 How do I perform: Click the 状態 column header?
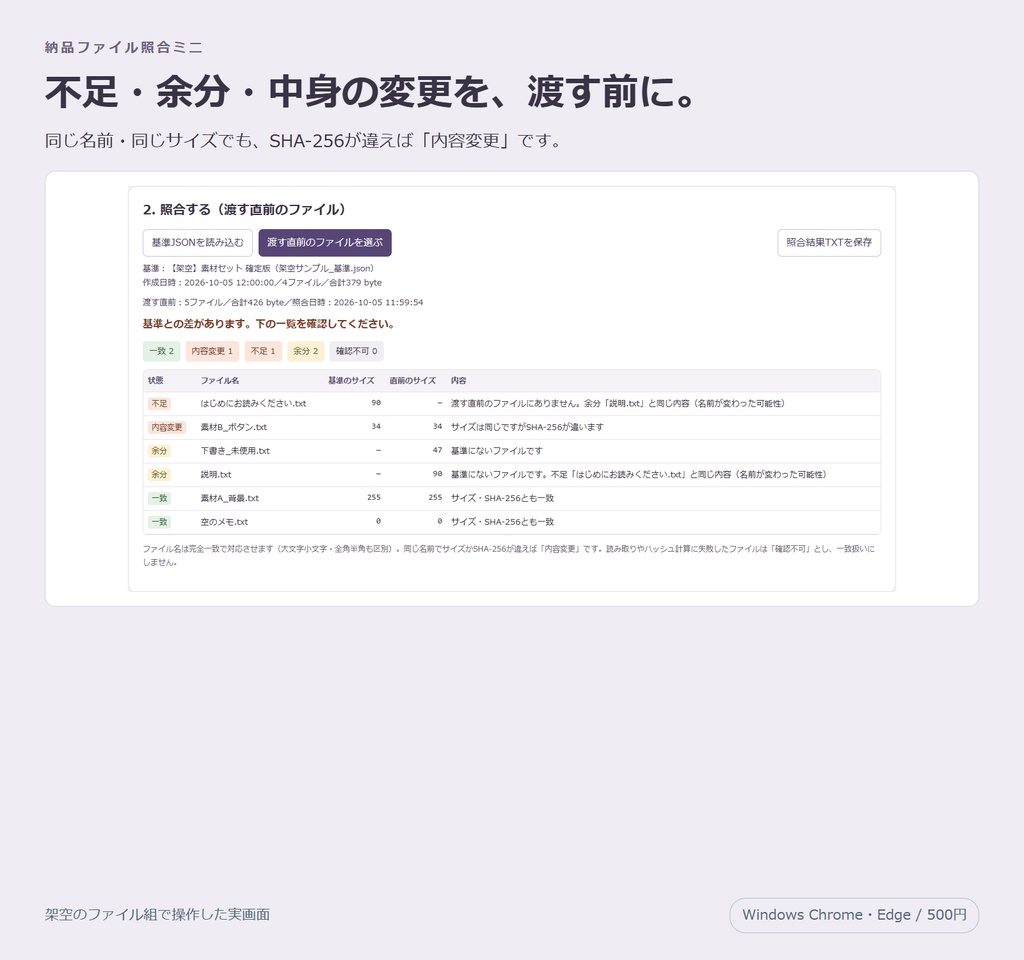pos(155,380)
